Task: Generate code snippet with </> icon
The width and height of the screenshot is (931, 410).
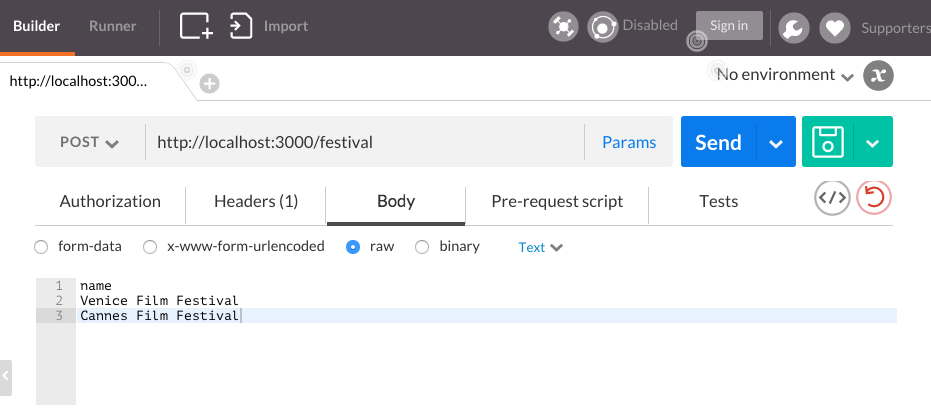Action: (832, 198)
